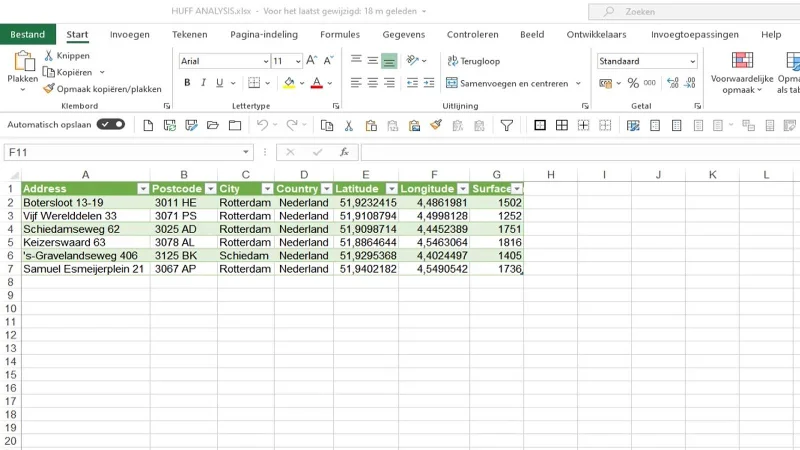Image resolution: width=800 pixels, height=450 pixels.
Task: Expand the Arial font name dropdown
Action: pyautogui.click(x=266, y=61)
